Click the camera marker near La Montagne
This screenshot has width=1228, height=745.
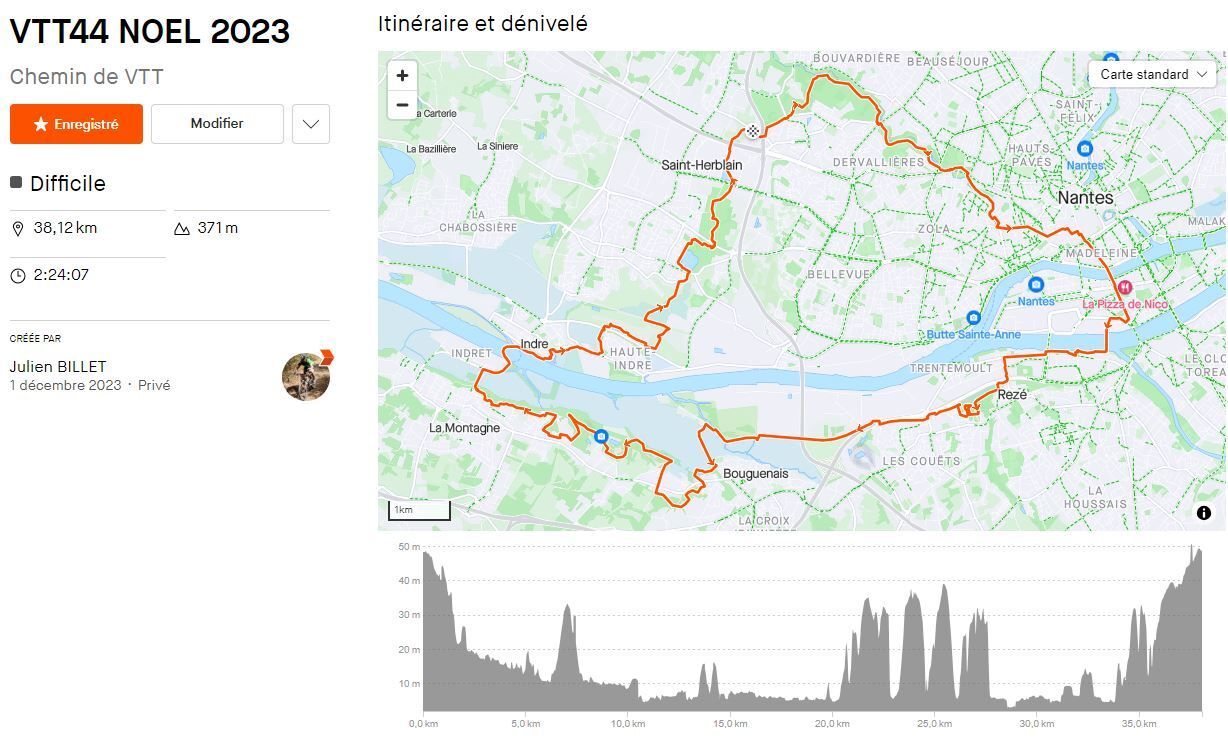tap(601, 437)
